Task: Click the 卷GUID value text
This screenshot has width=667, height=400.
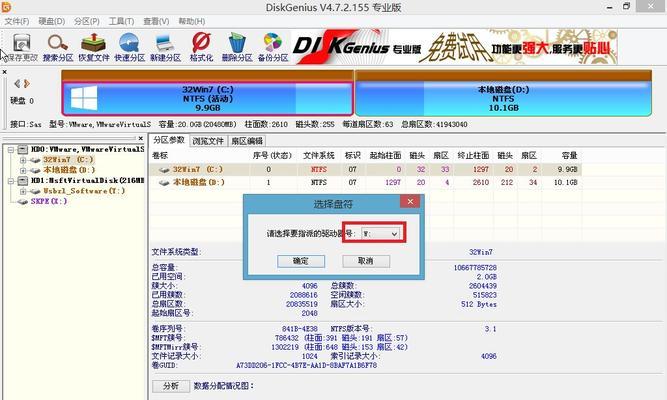Action: tap(306, 366)
